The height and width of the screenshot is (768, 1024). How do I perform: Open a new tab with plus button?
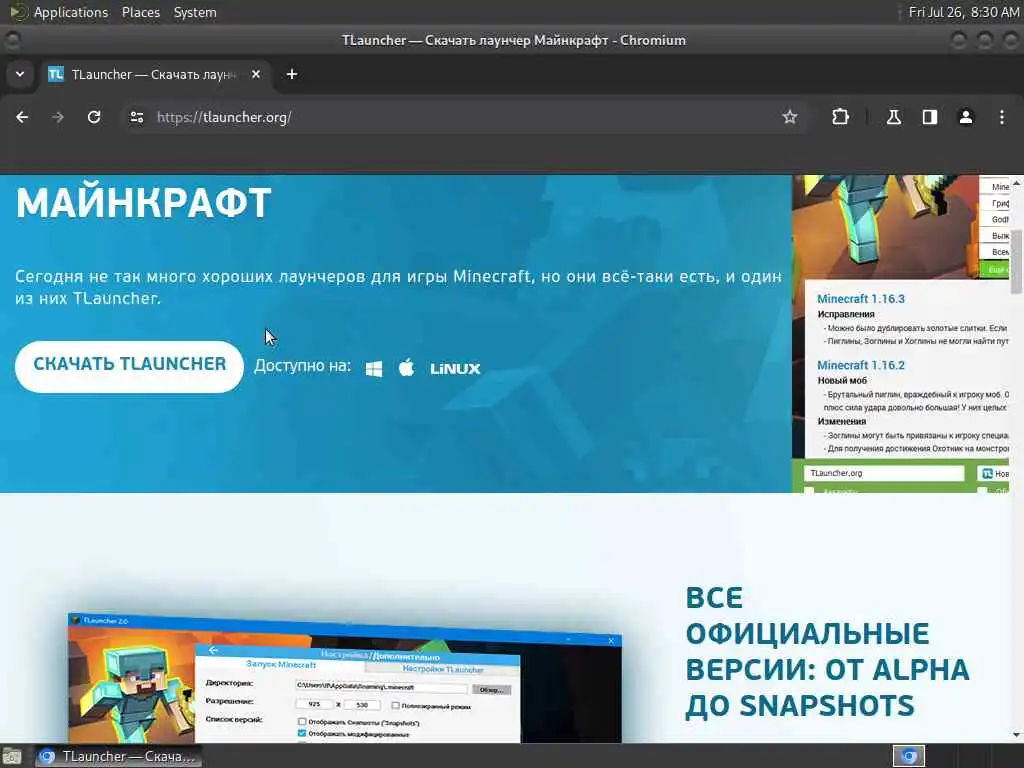(292, 74)
